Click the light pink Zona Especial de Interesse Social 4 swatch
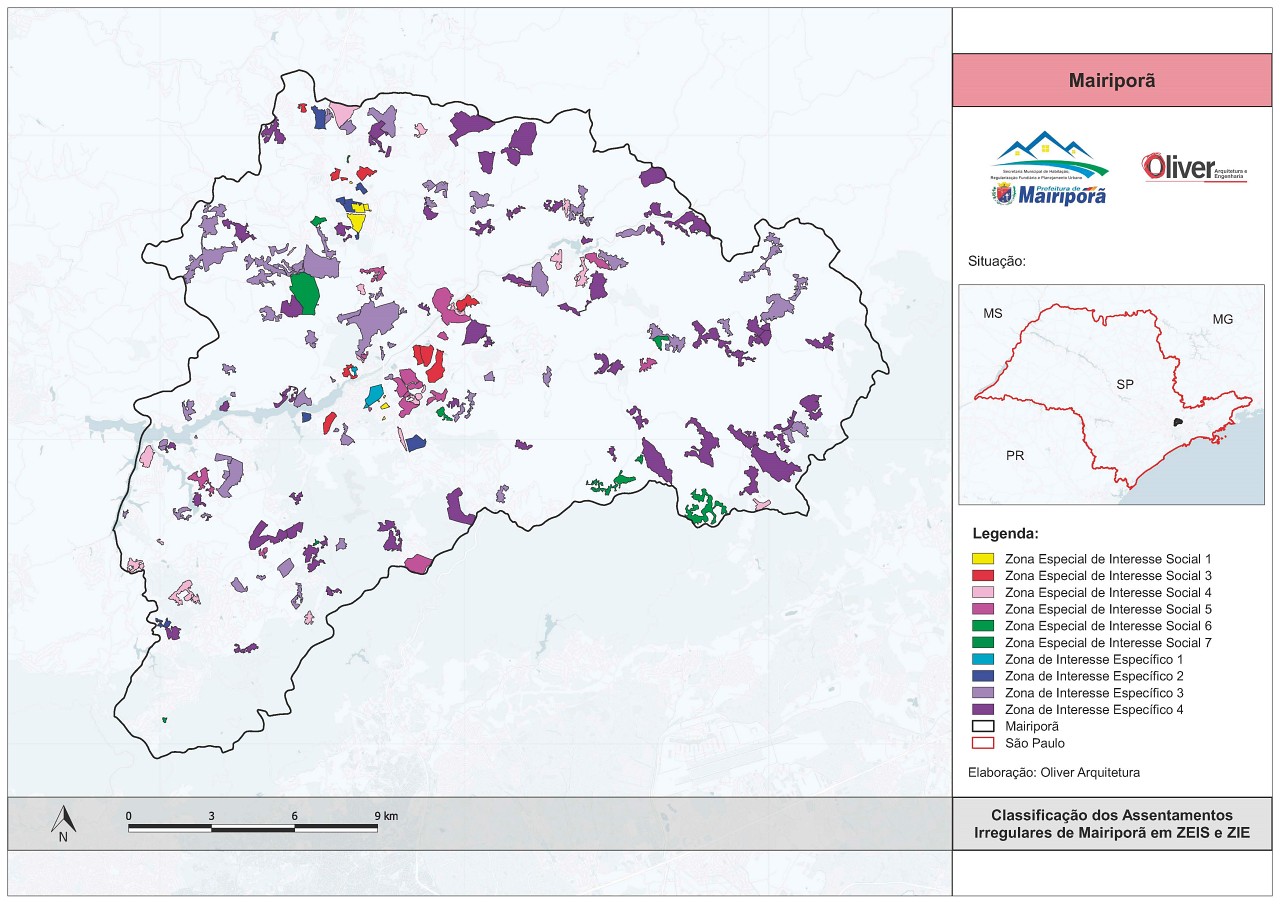Screen dimensions: 1280x904 pyautogui.click(x=983, y=592)
